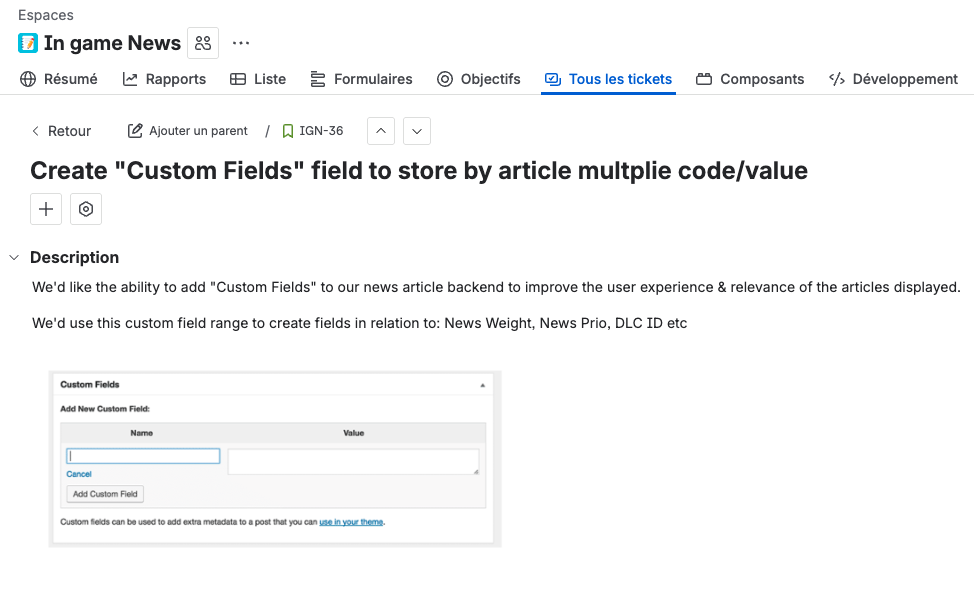The width and height of the screenshot is (974, 597).
Task: Open the Résumé tab
Action: 59,79
